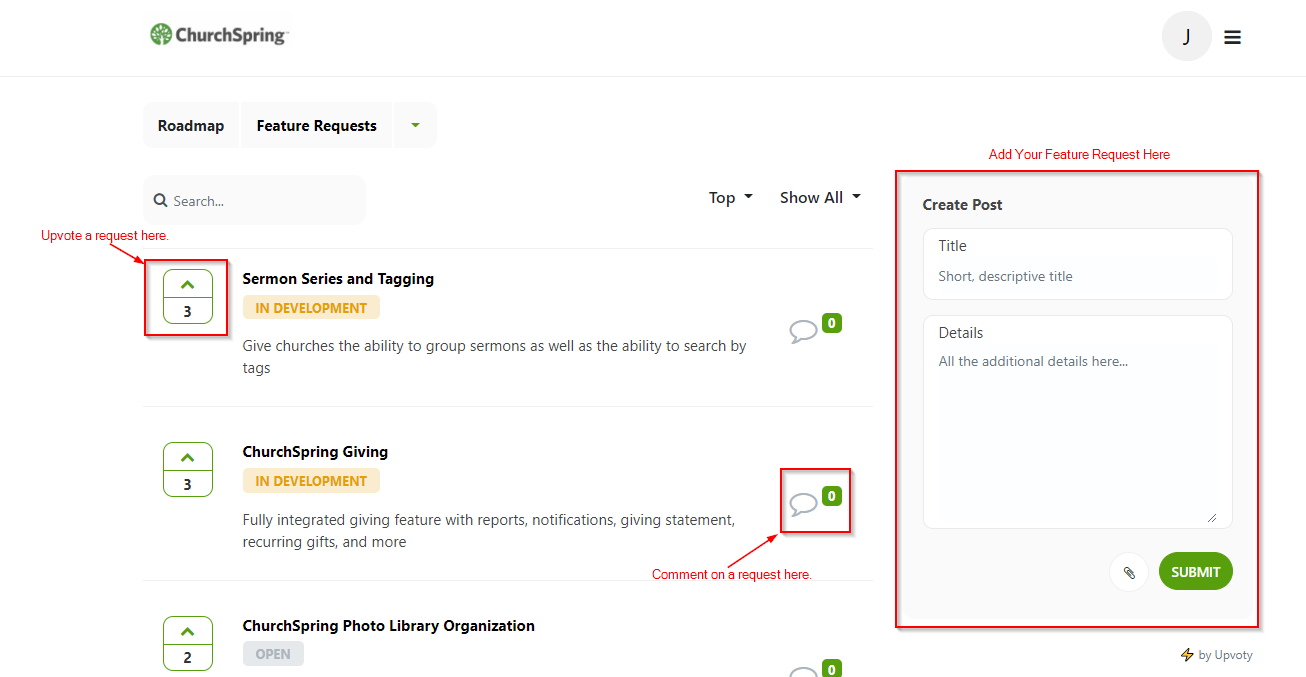Click the comment bubble for Sermon Series
The height and width of the screenshot is (677, 1306).
click(x=803, y=331)
